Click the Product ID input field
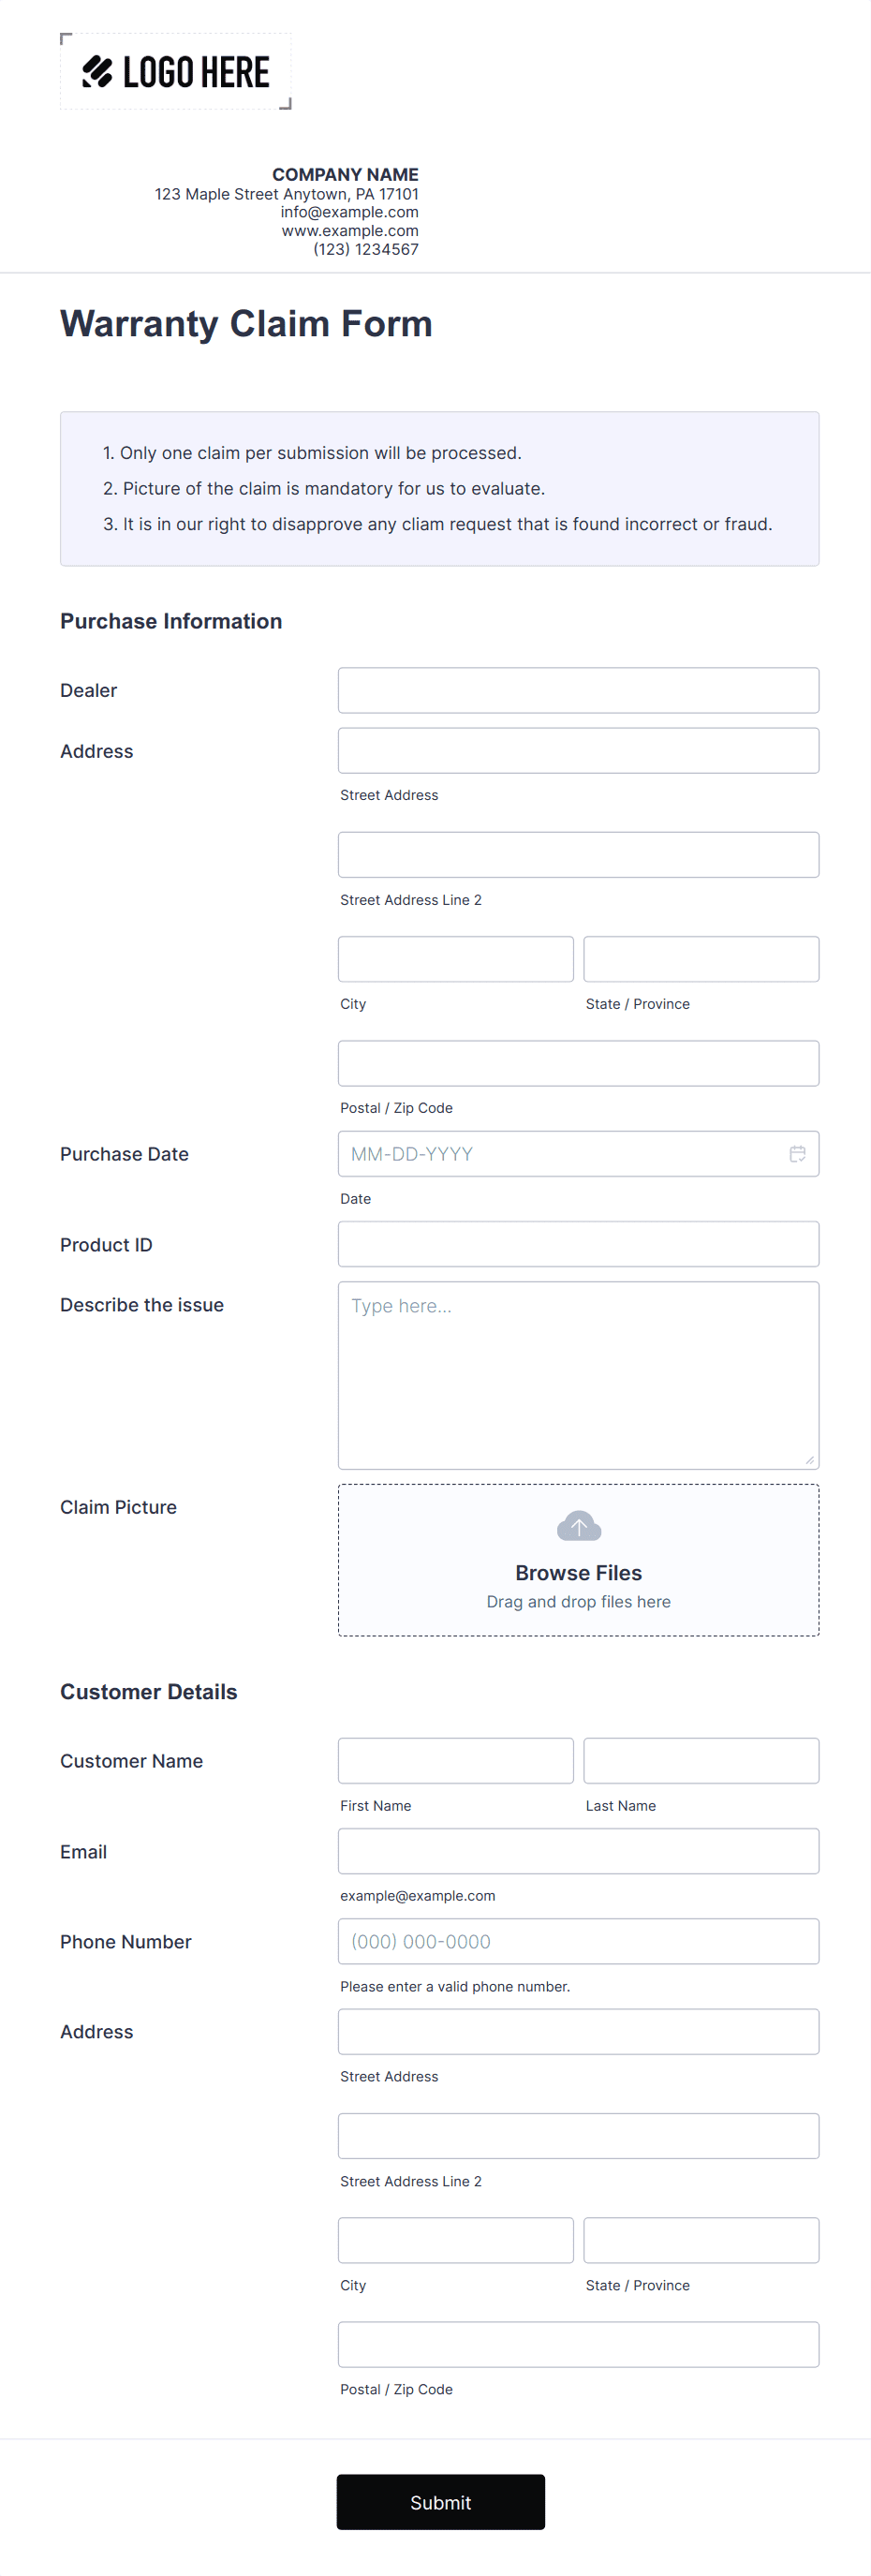 tap(578, 1243)
